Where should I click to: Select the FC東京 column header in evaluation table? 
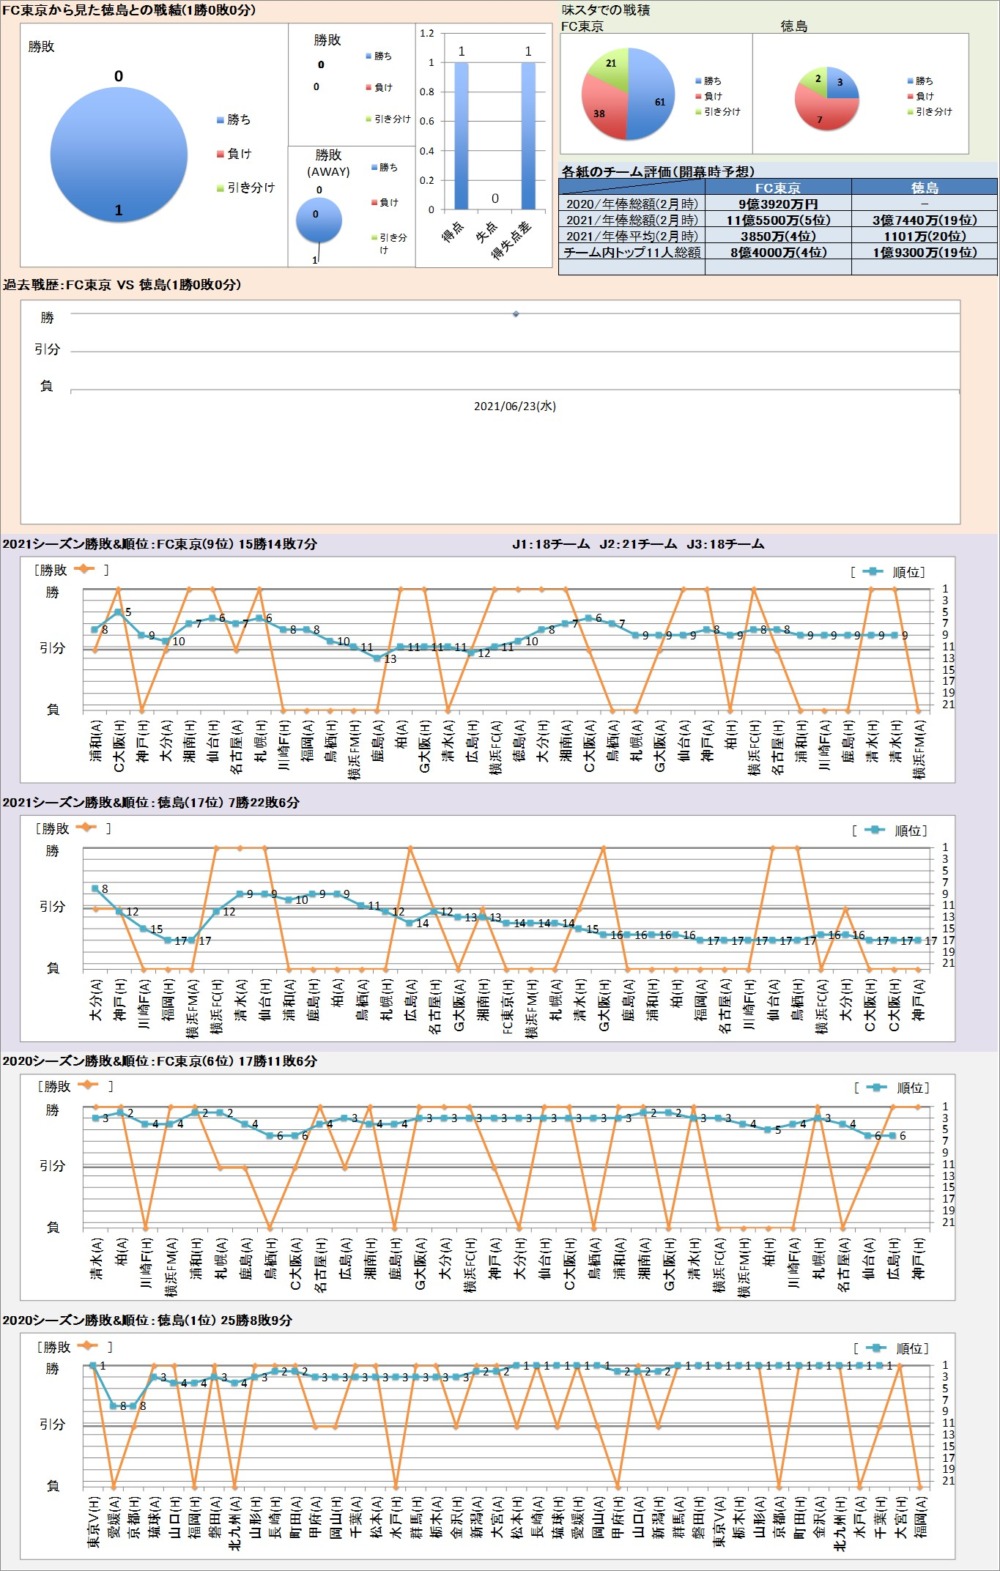click(x=777, y=188)
